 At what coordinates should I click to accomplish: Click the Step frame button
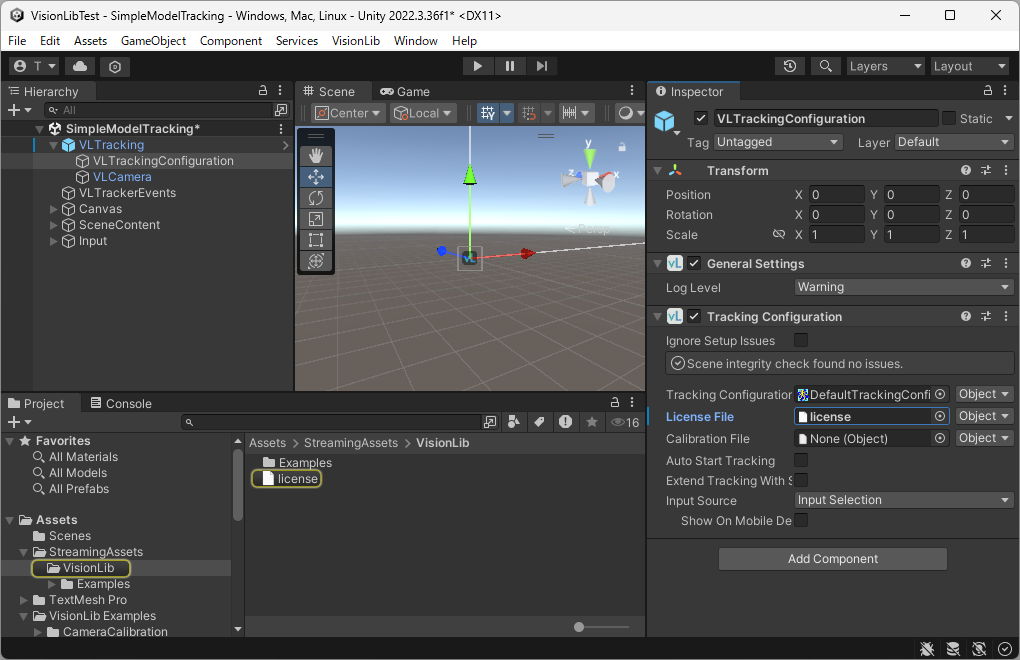(541, 66)
